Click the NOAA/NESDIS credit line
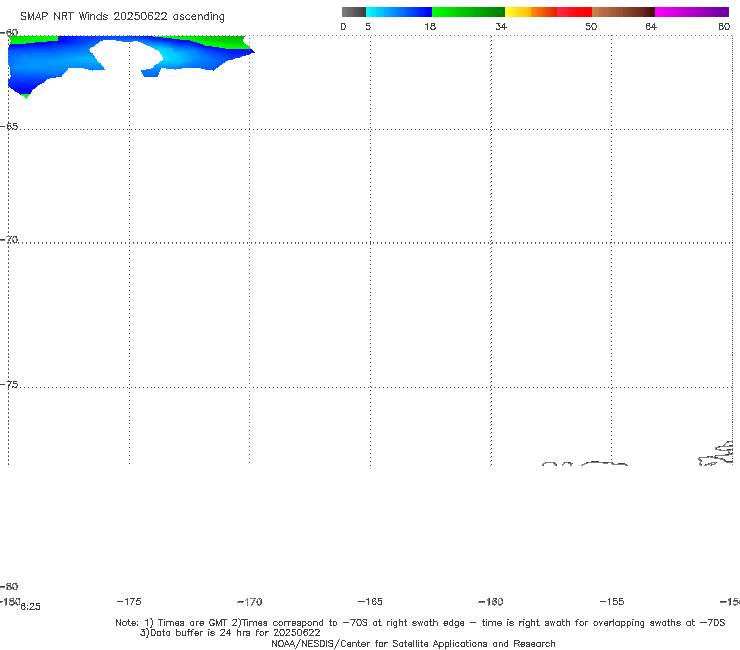This screenshot has width=740, height=650. point(413,643)
